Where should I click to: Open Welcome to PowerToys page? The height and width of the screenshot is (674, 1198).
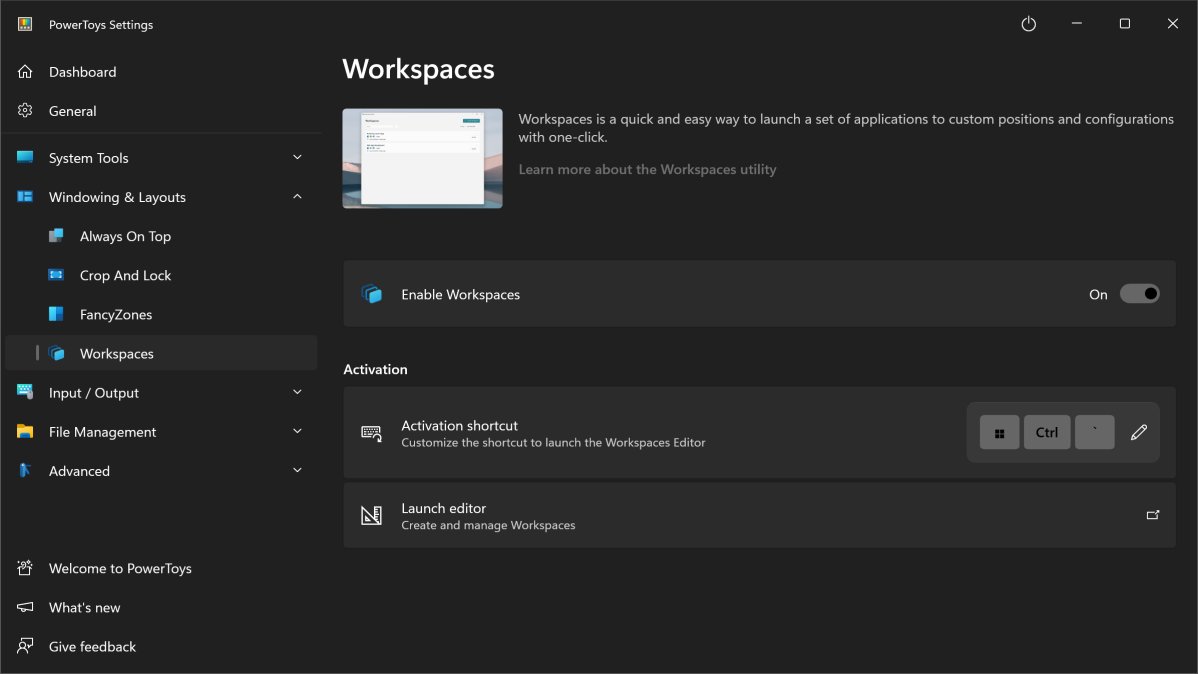120,568
